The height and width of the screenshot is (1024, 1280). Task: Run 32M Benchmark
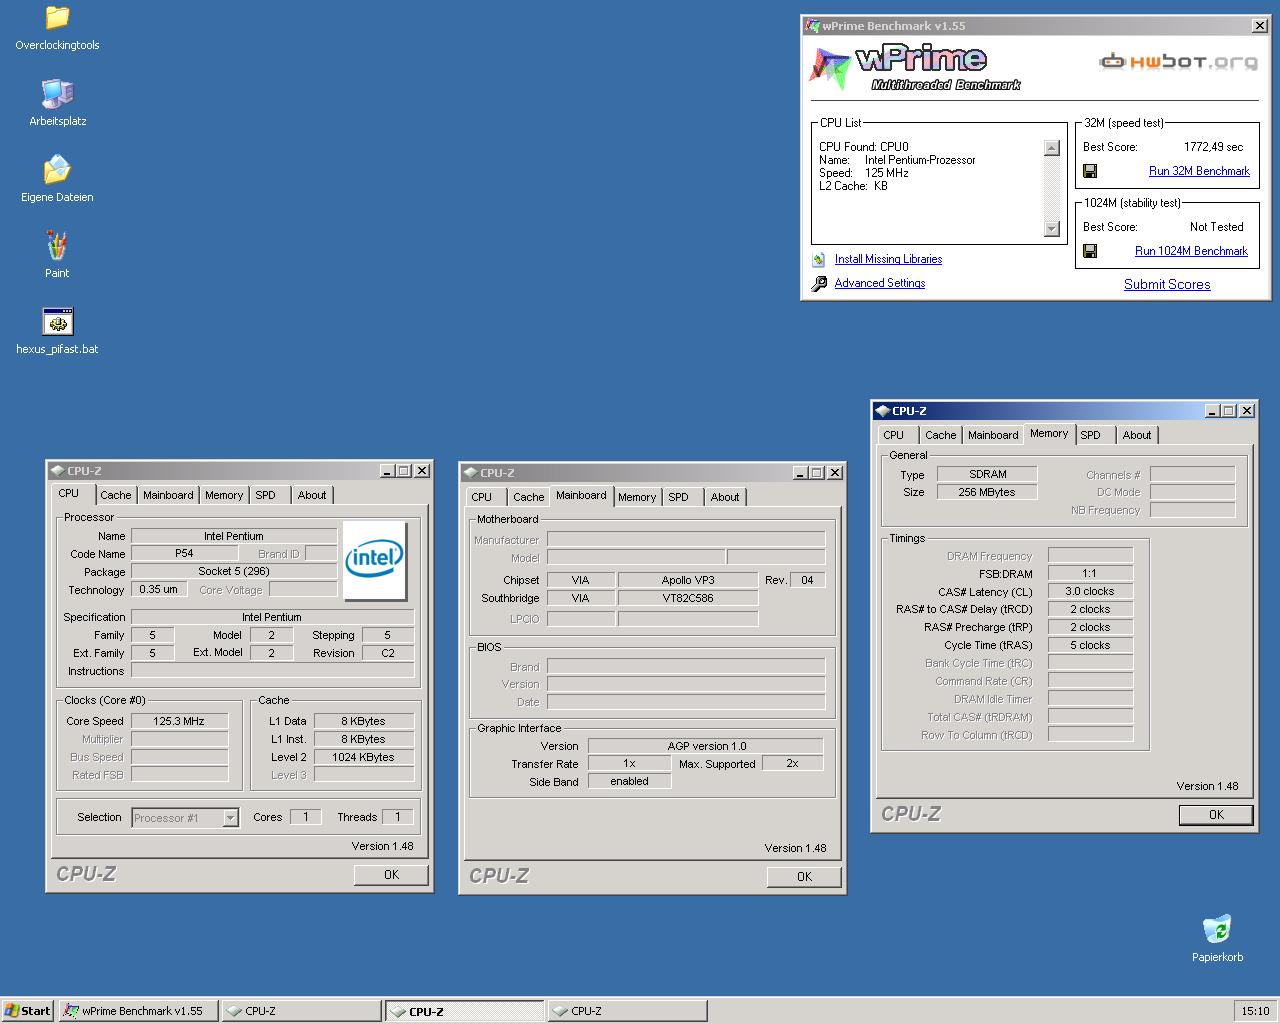click(x=1199, y=171)
